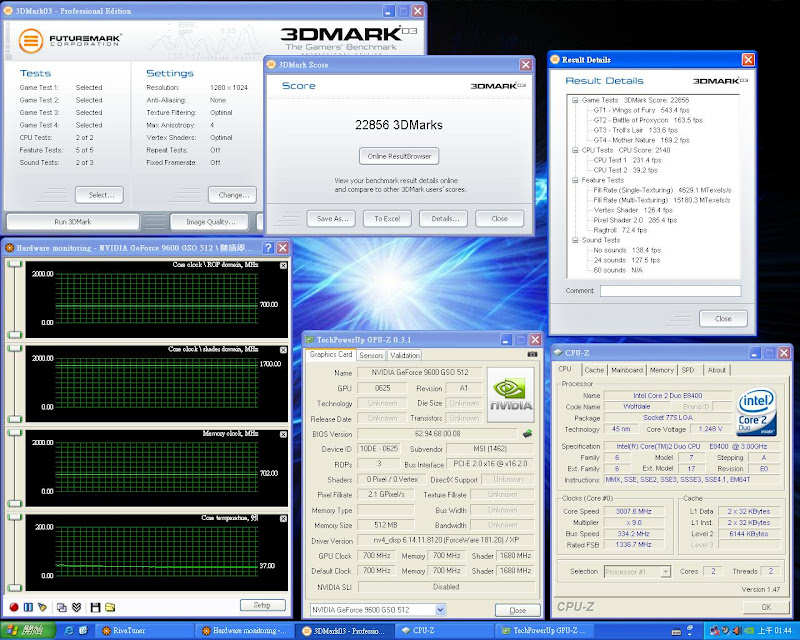Switch to the Validation tab in GPU-Z
This screenshot has height=640, width=800.
[x=405, y=355]
